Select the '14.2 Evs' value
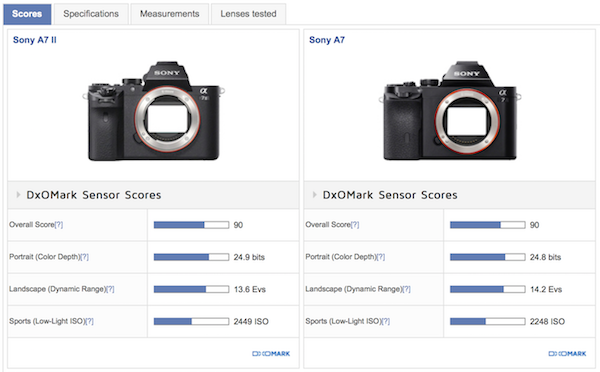 [546, 289]
